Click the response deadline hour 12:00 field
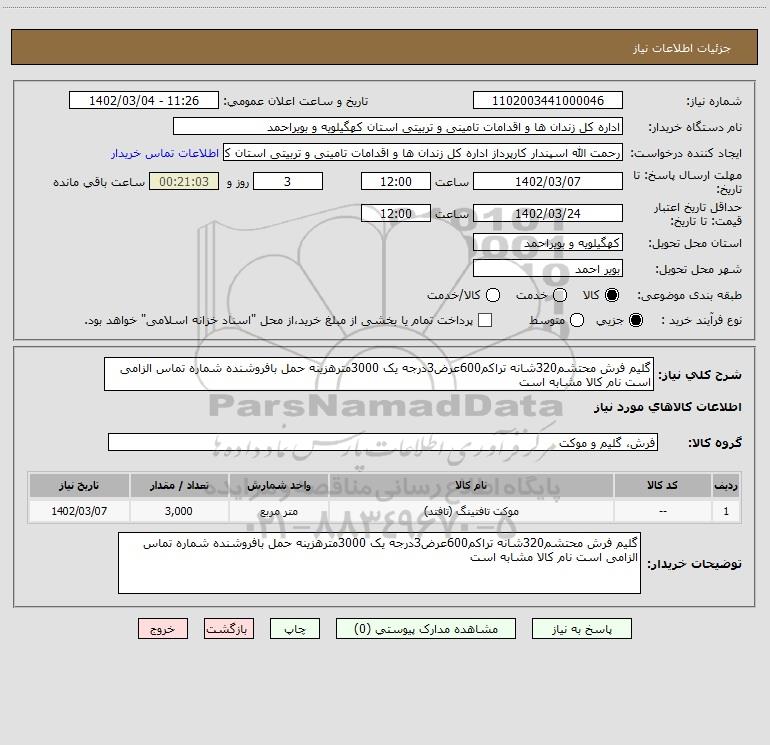 [395, 181]
